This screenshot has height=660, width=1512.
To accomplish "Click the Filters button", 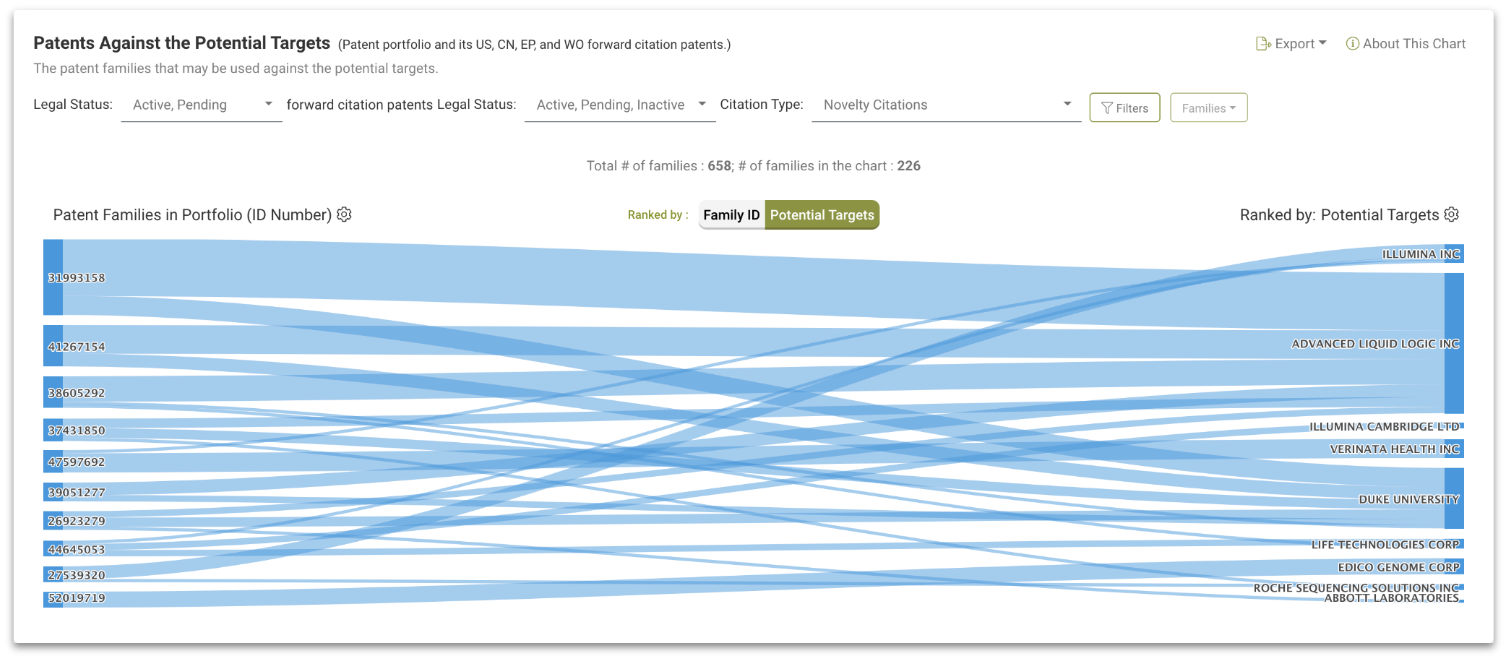I will (1125, 108).
